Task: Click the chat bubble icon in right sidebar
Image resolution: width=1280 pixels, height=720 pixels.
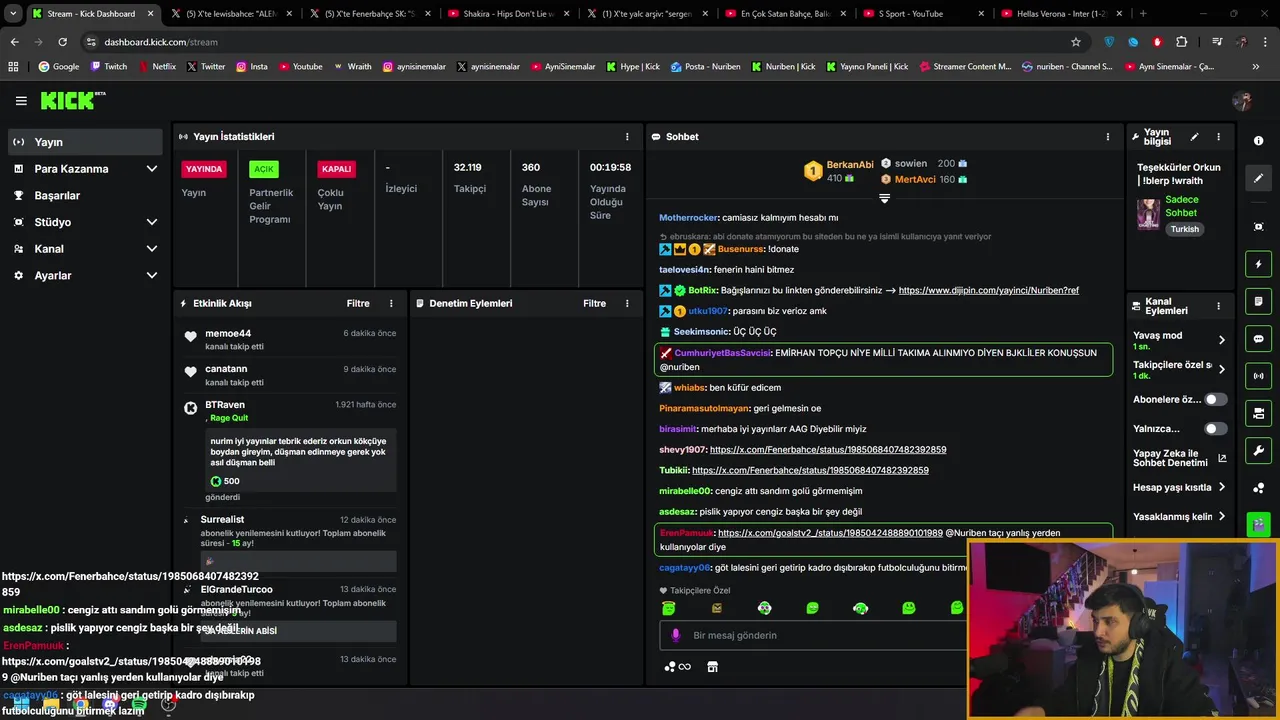Action: click(1258, 339)
